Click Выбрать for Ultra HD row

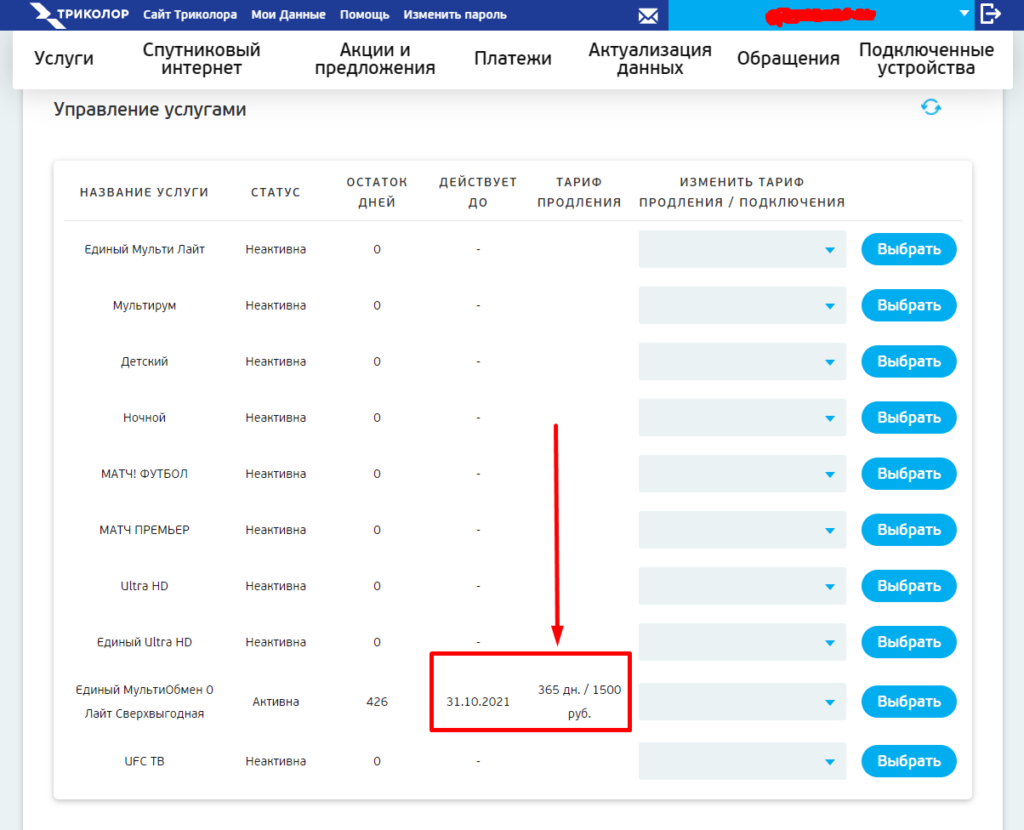[x=908, y=586]
